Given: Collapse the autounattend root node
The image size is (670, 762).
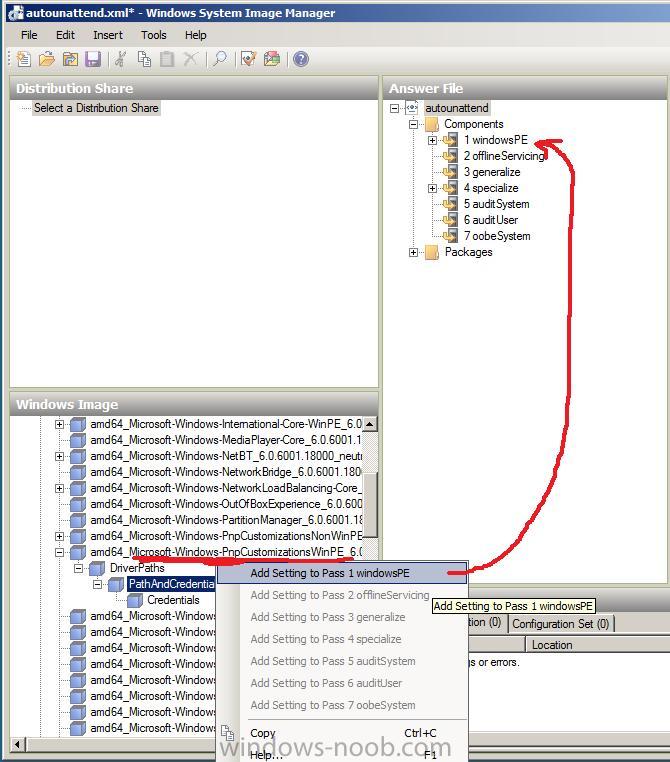Looking at the screenshot, I should [x=395, y=108].
